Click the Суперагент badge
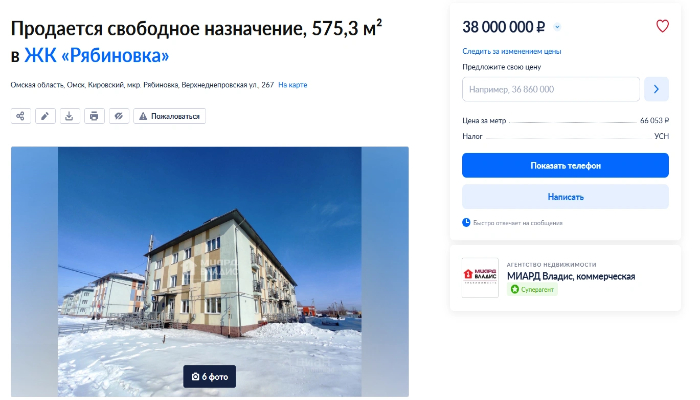 pyautogui.click(x=532, y=290)
